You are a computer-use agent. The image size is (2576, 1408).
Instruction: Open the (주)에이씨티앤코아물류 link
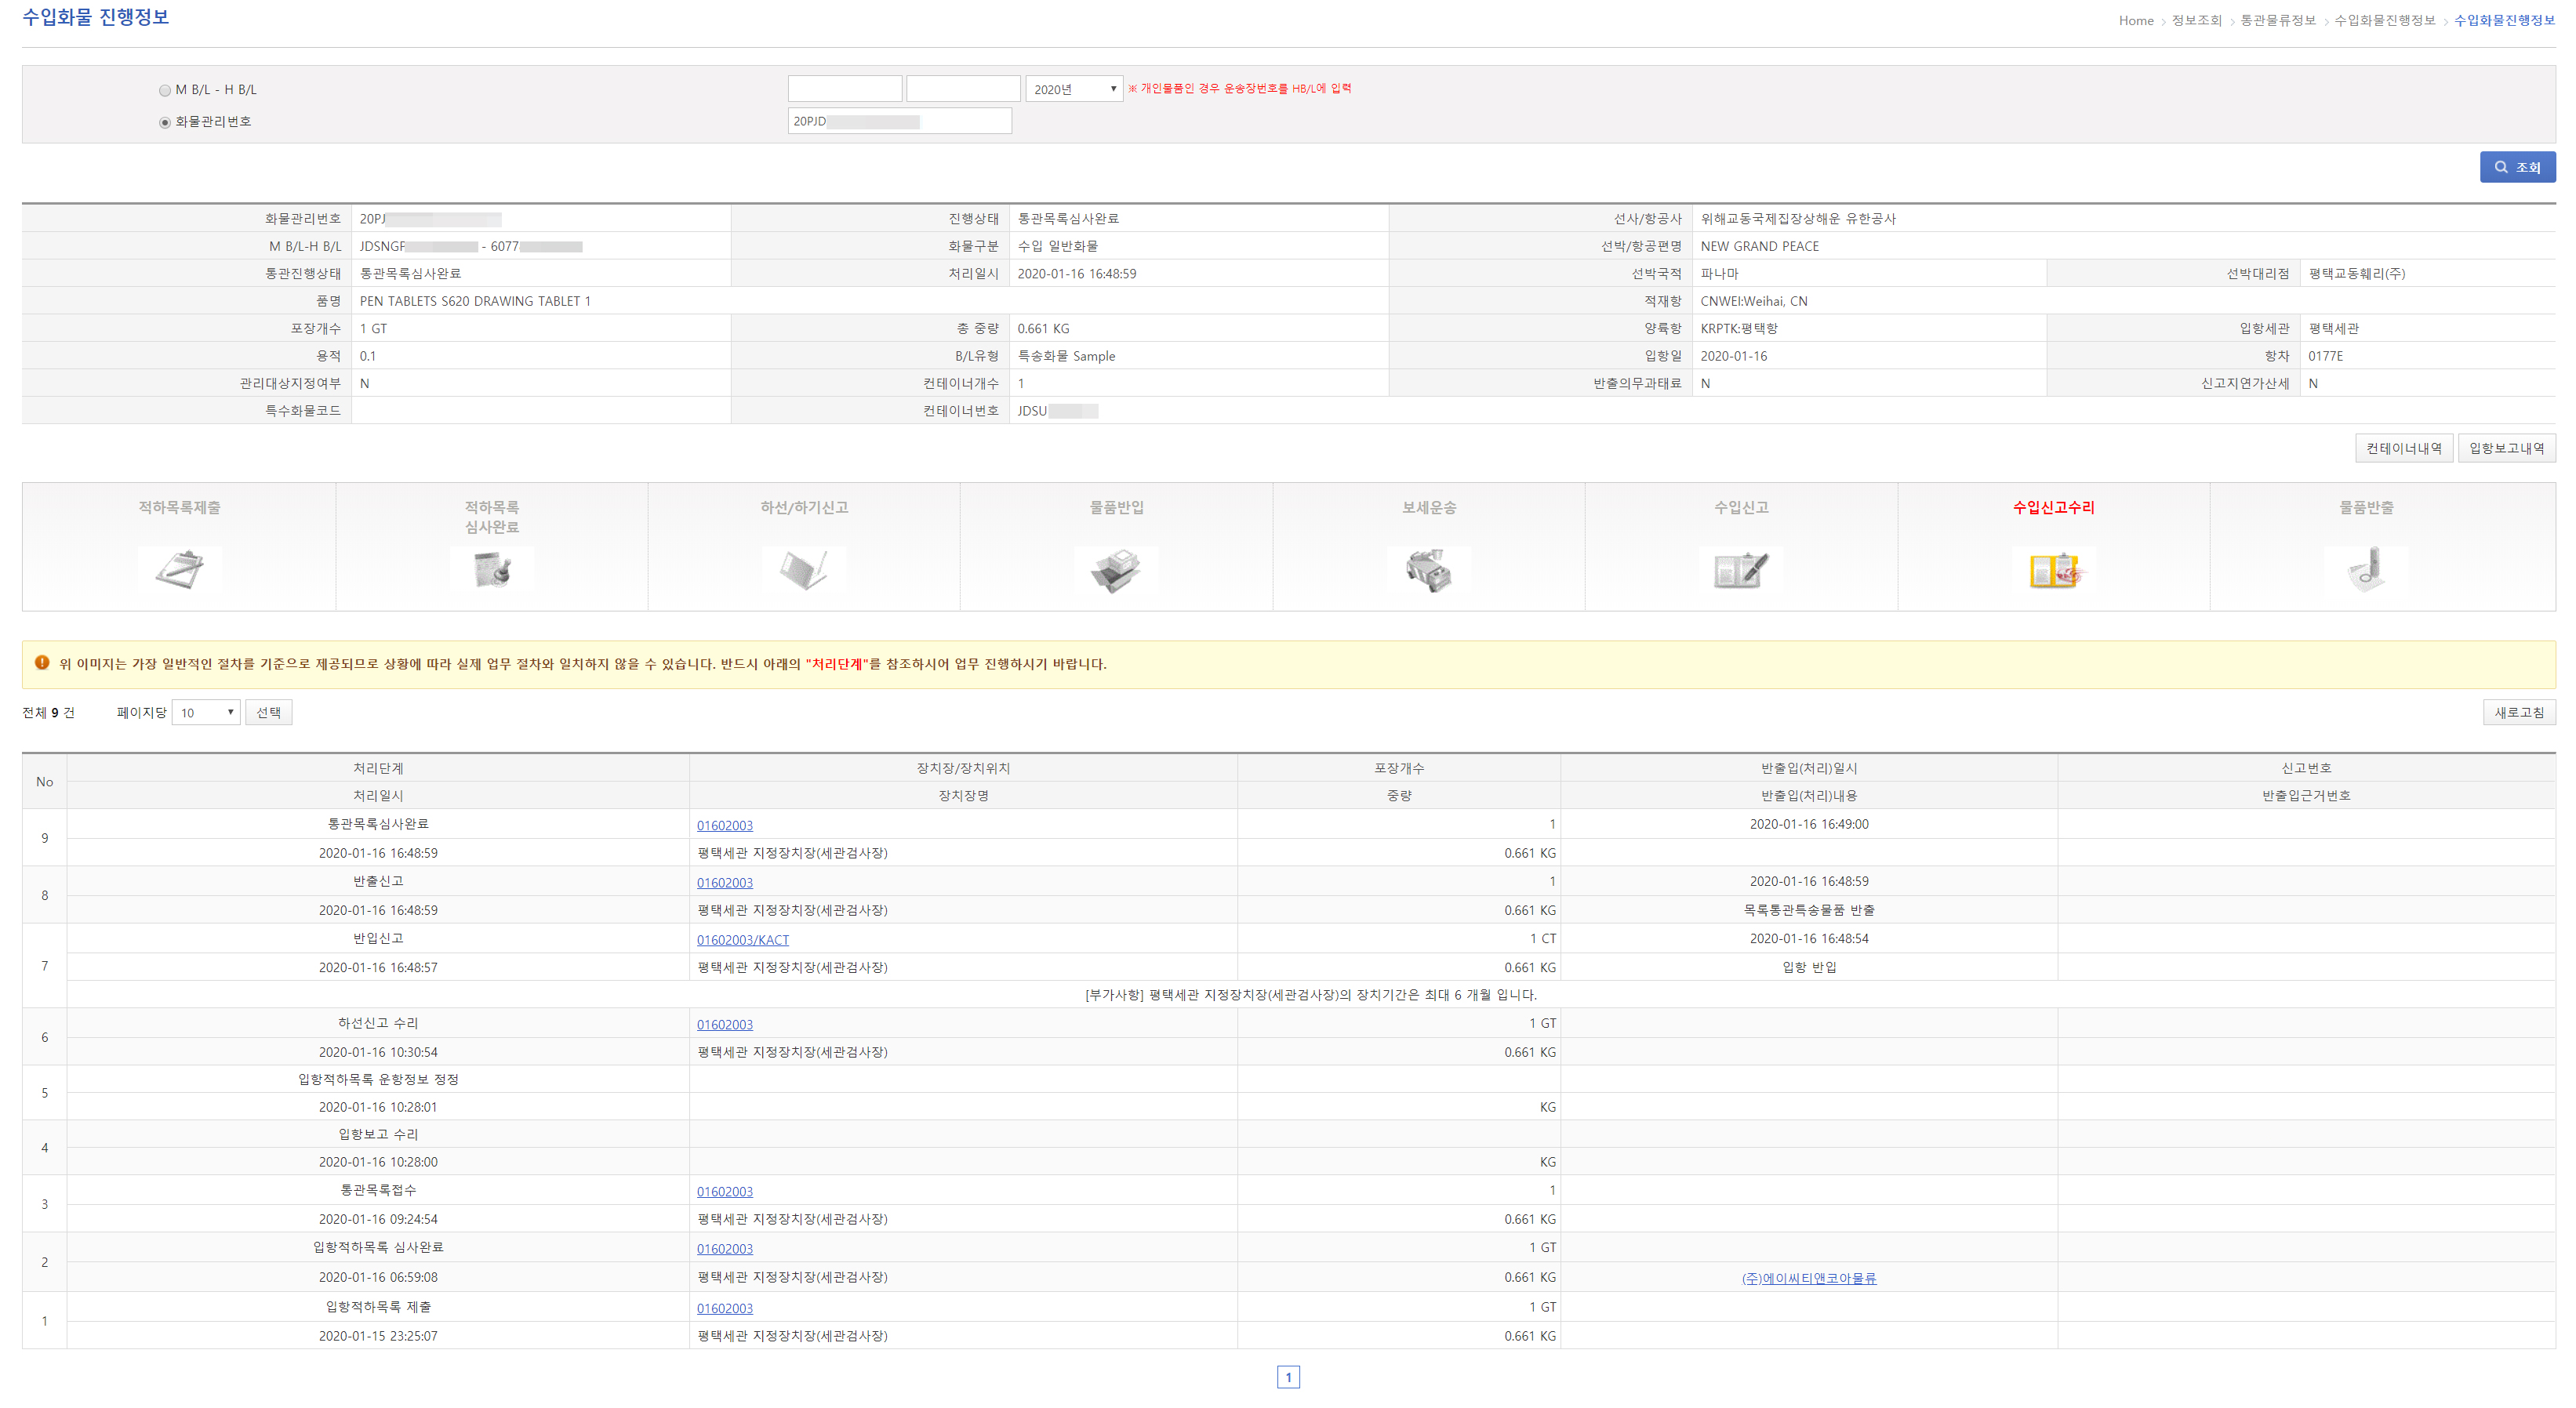click(1808, 1278)
